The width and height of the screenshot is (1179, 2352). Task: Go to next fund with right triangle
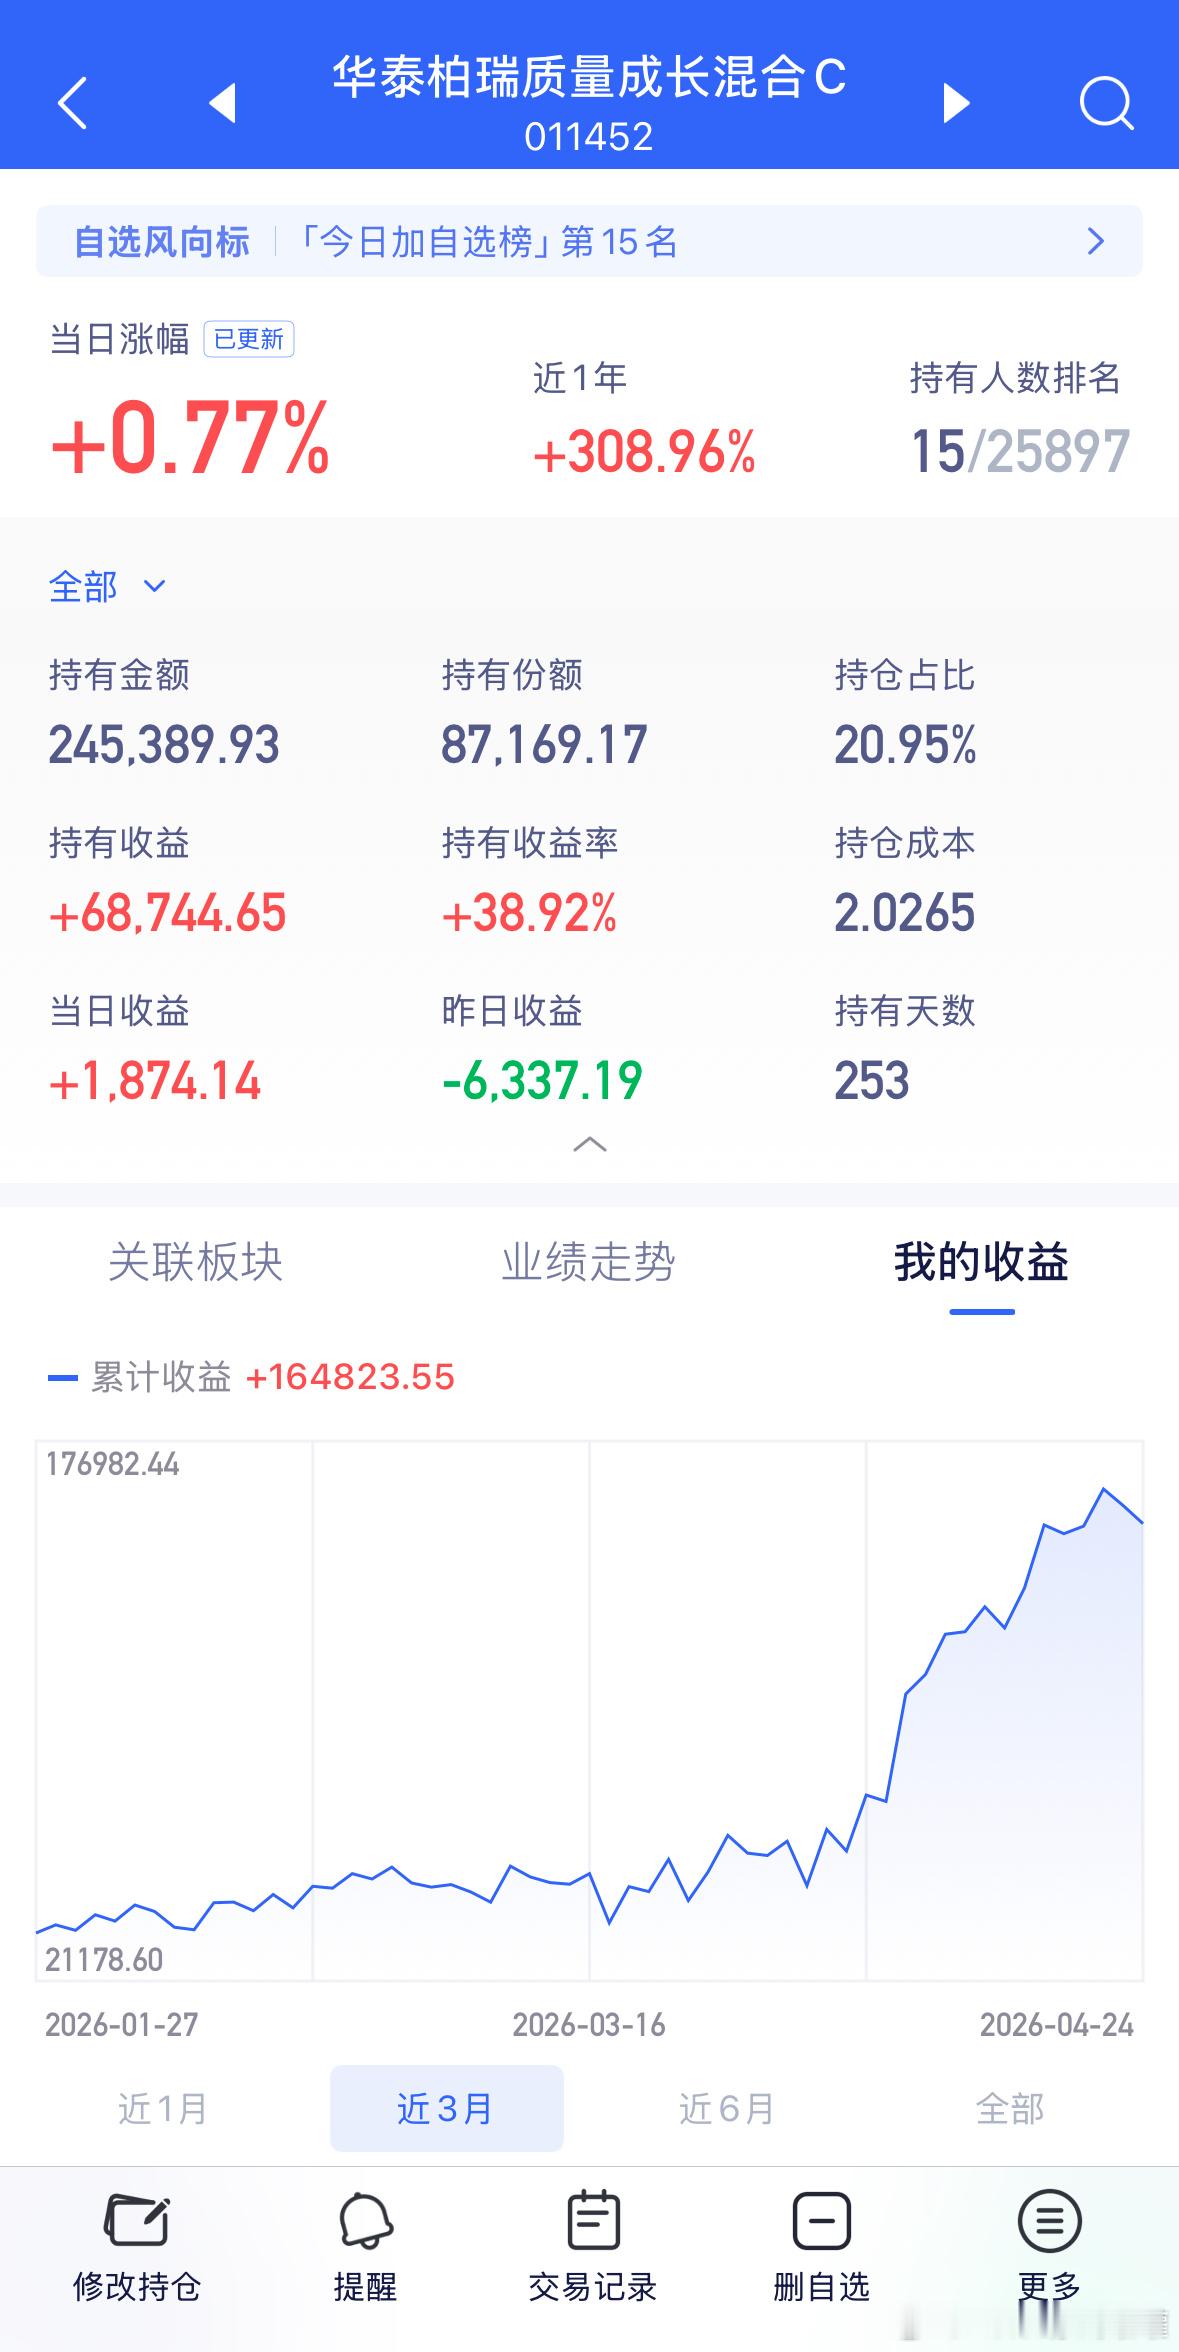pos(956,102)
